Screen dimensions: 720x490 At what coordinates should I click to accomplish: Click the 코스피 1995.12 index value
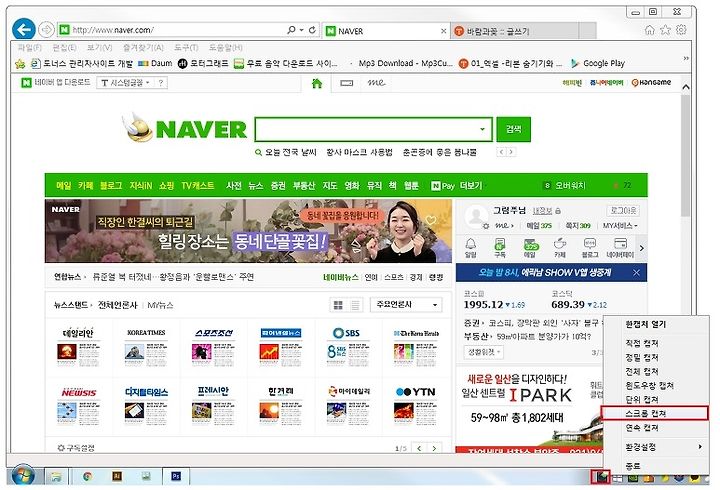tap(483, 304)
